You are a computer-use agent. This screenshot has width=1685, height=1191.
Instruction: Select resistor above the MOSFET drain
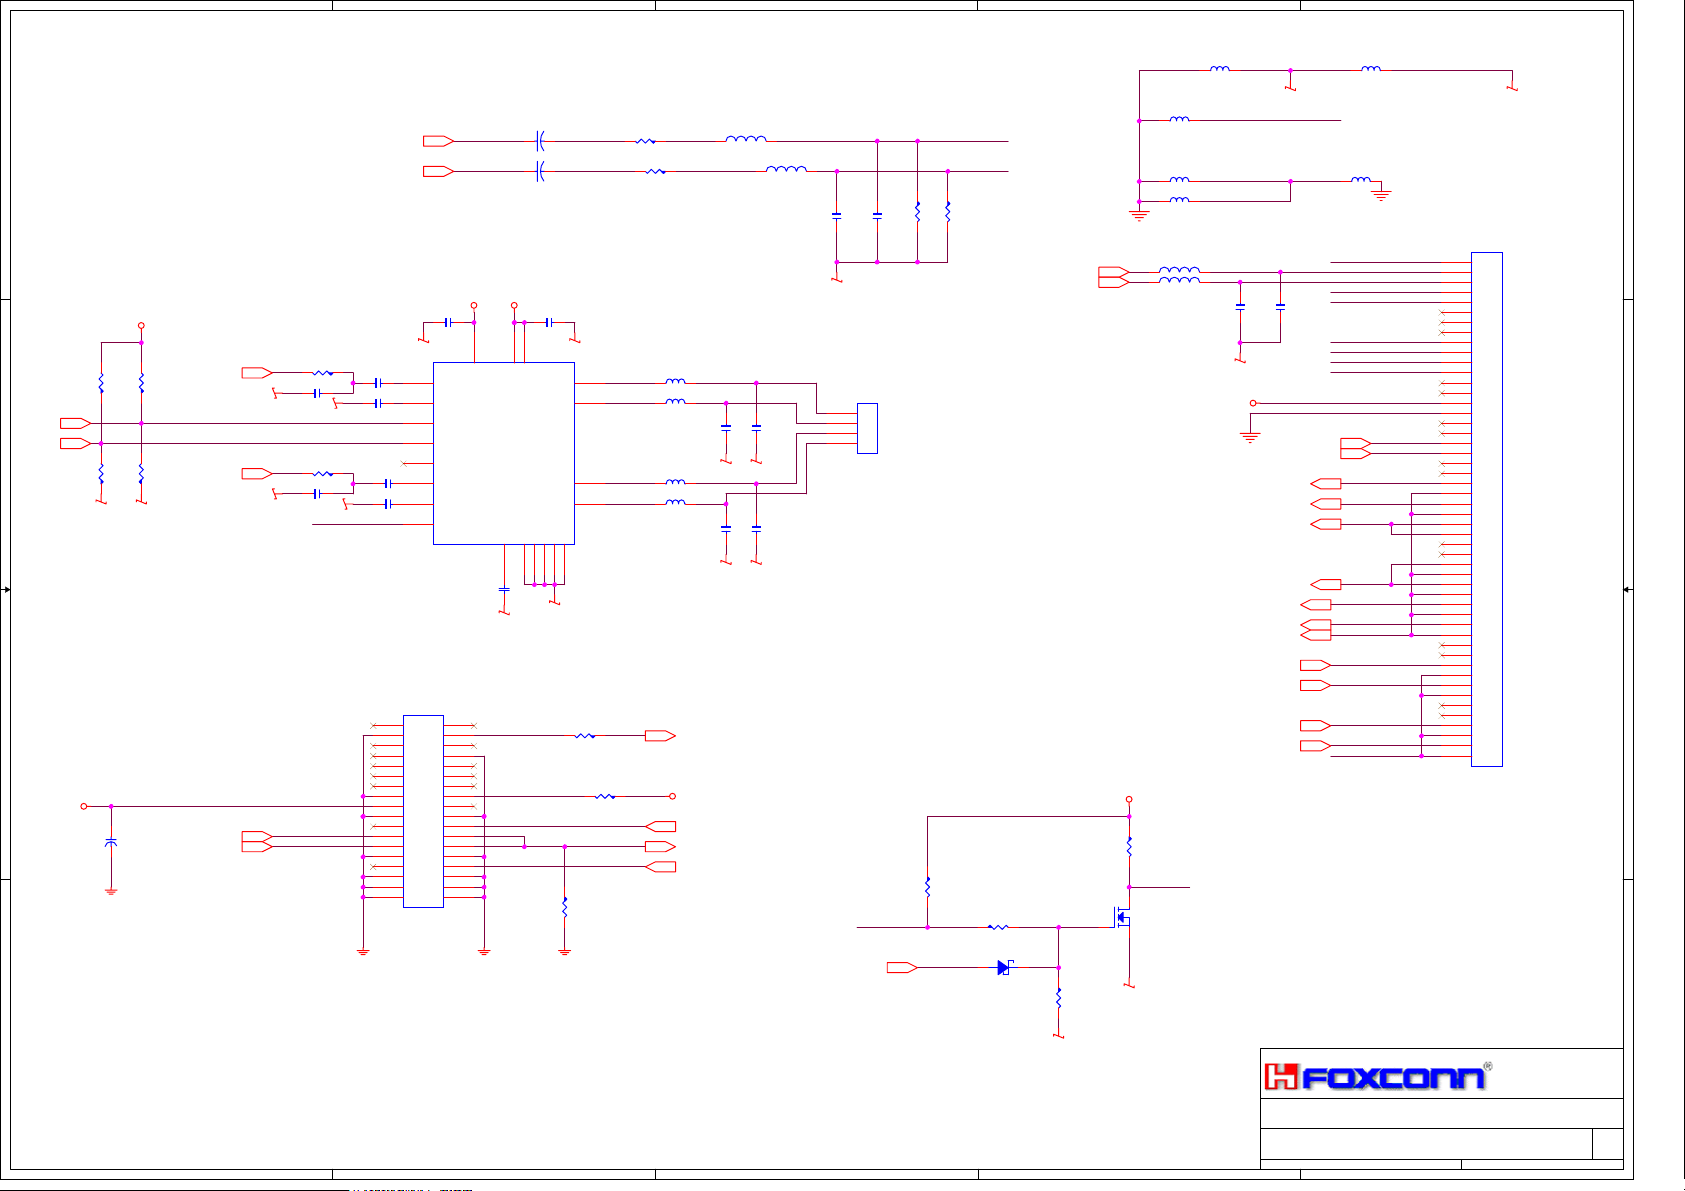click(x=1129, y=847)
